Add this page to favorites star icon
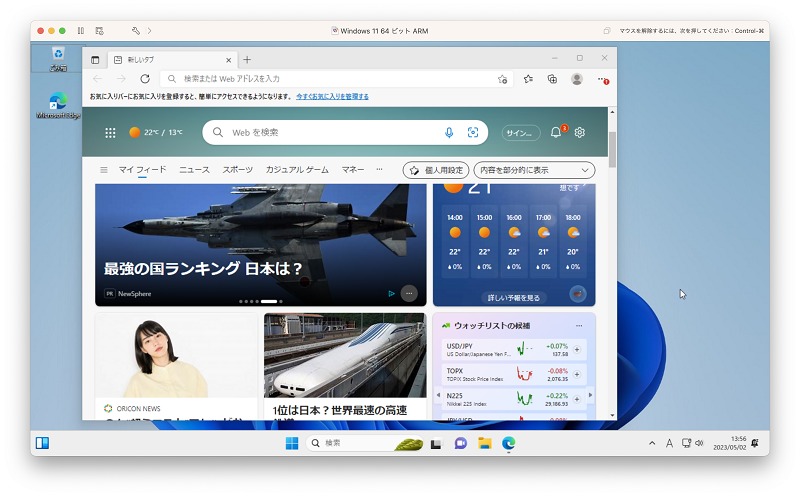 coord(503,79)
